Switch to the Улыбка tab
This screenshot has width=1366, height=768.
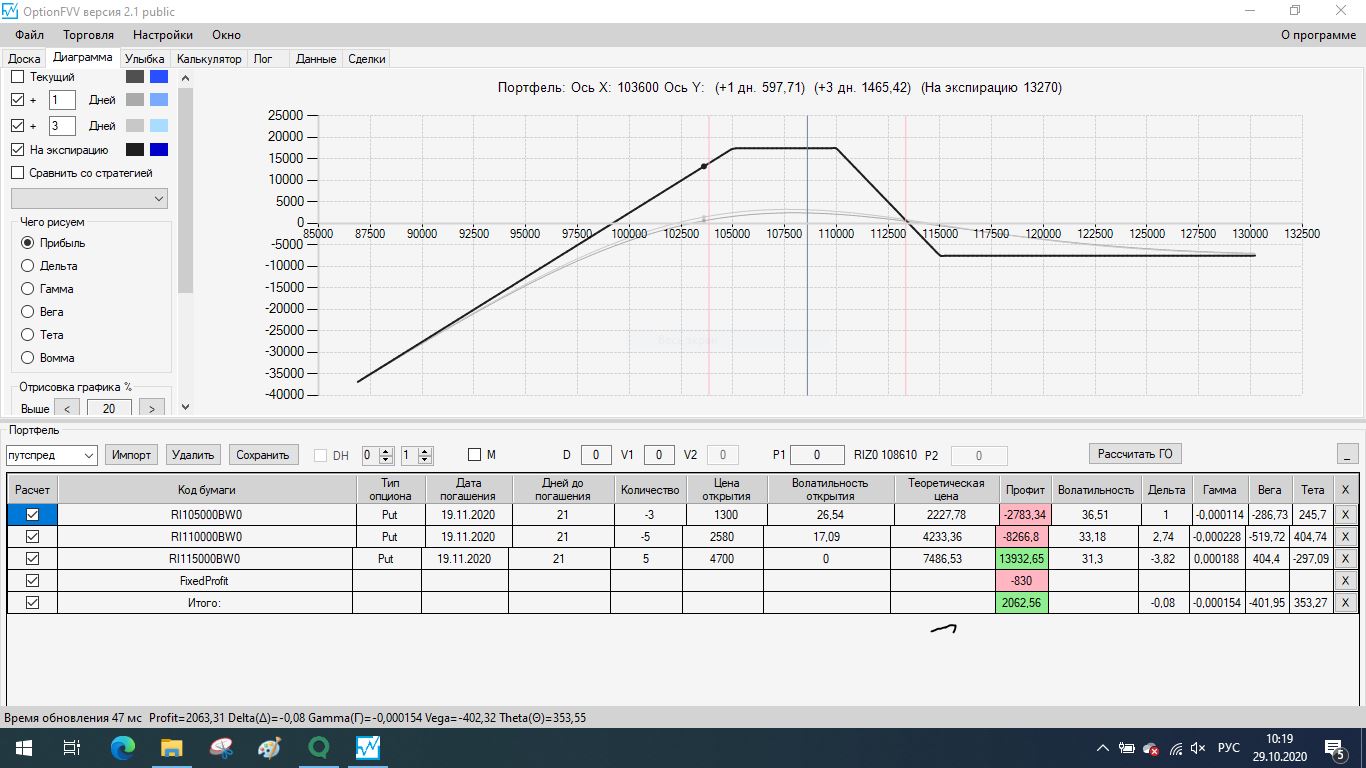click(x=145, y=59)
